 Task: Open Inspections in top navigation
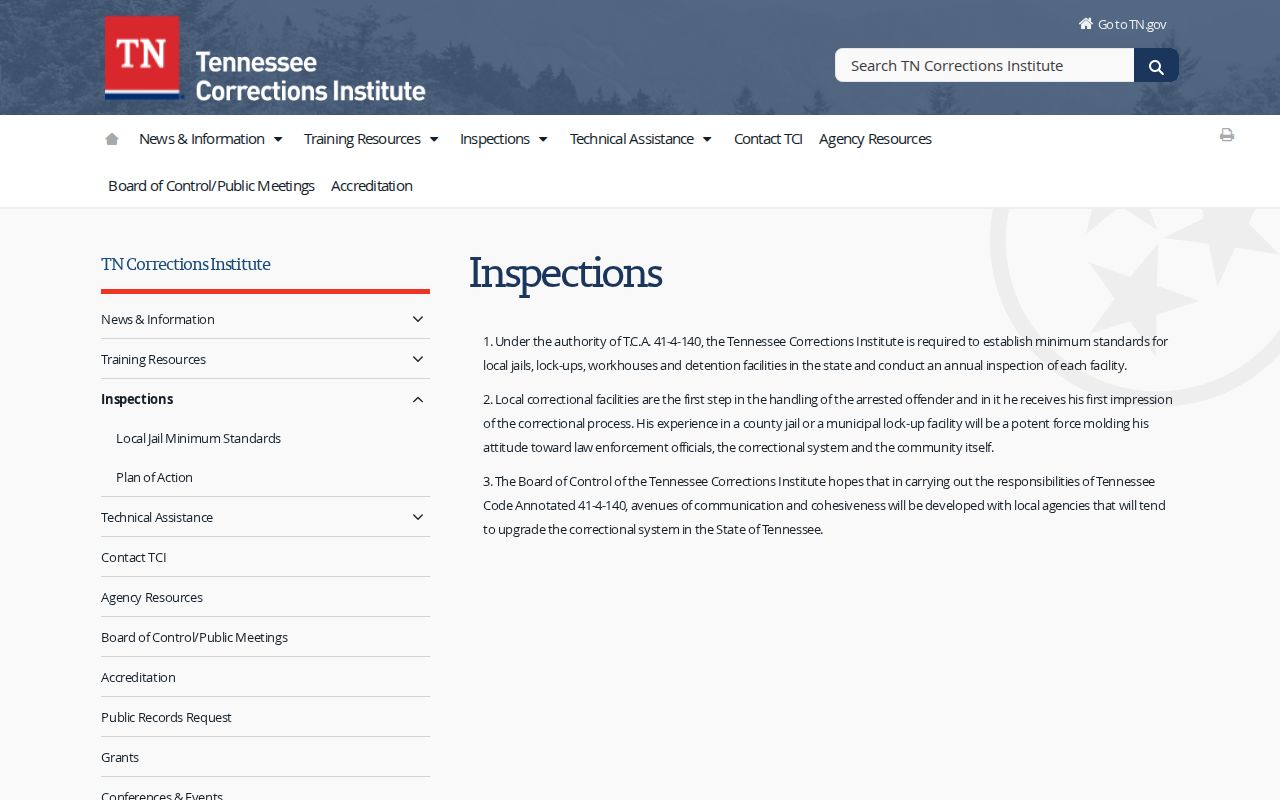[495, 139]
